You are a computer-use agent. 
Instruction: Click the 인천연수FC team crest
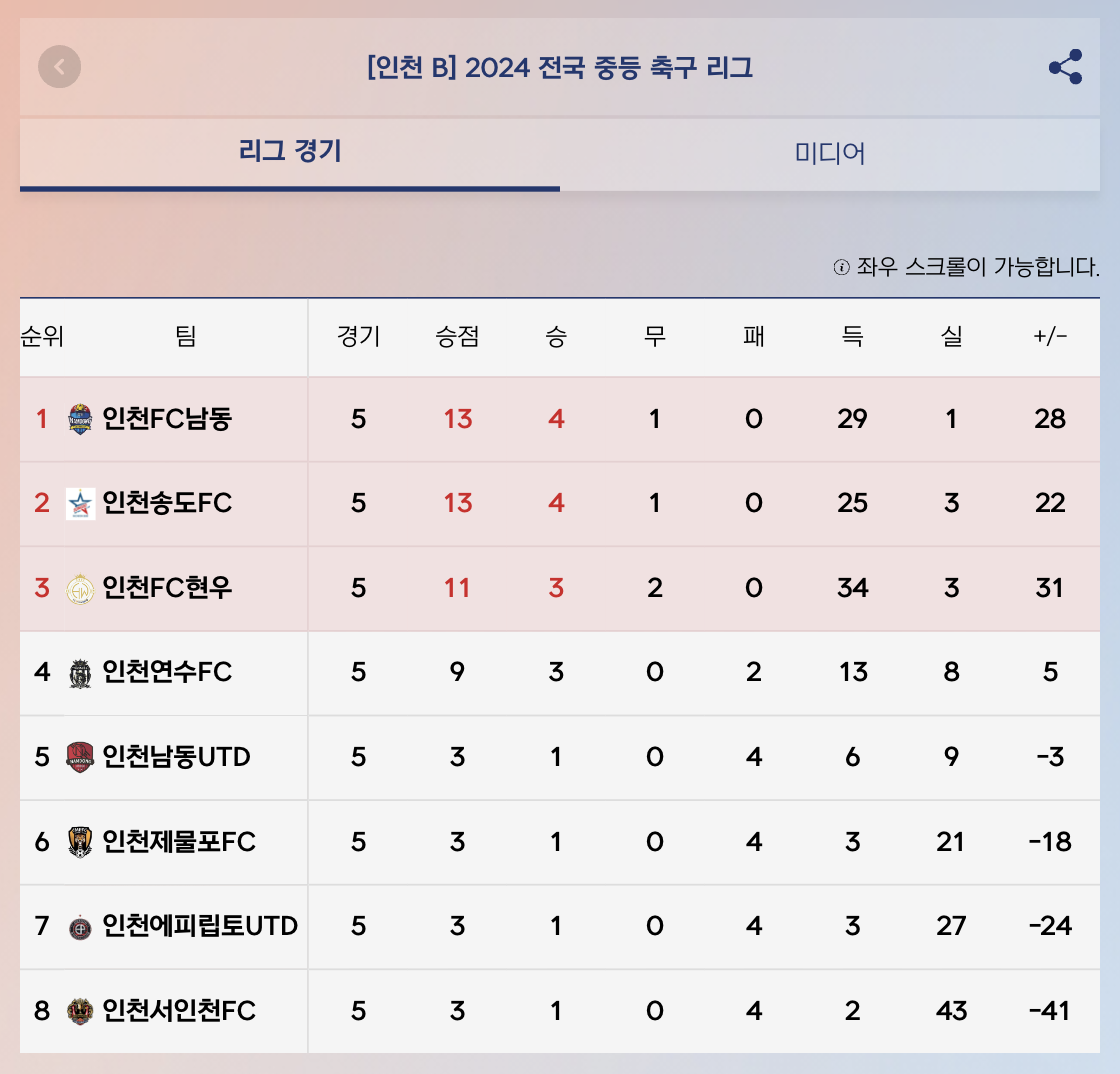pyautogui.click(x=80, y=672)
